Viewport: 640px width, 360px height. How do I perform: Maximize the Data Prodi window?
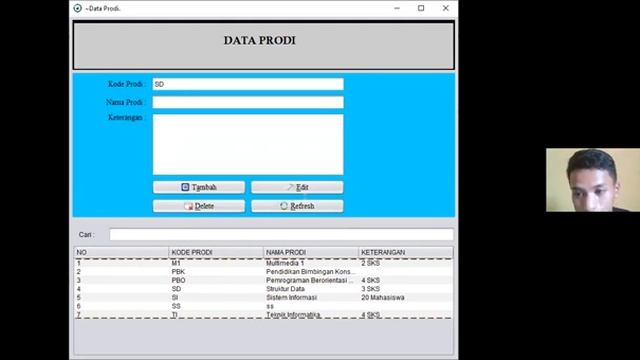421,8
